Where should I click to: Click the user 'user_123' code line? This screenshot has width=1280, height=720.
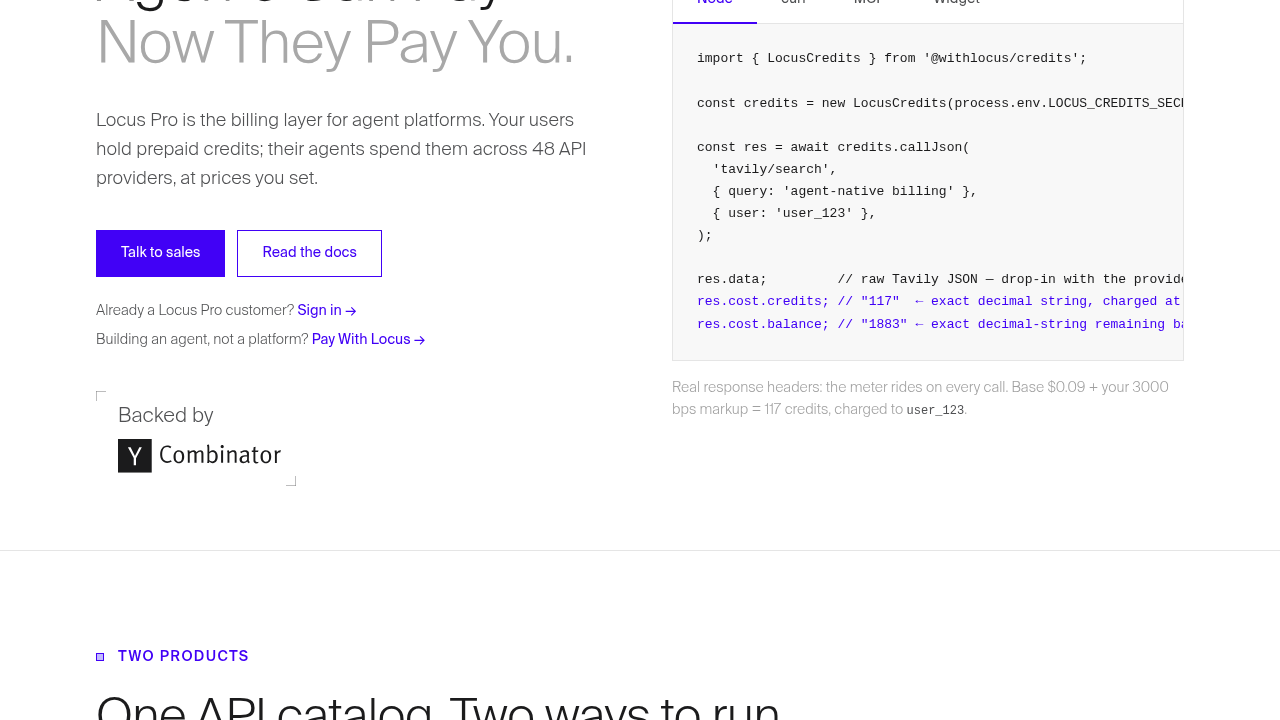point(794,213)
